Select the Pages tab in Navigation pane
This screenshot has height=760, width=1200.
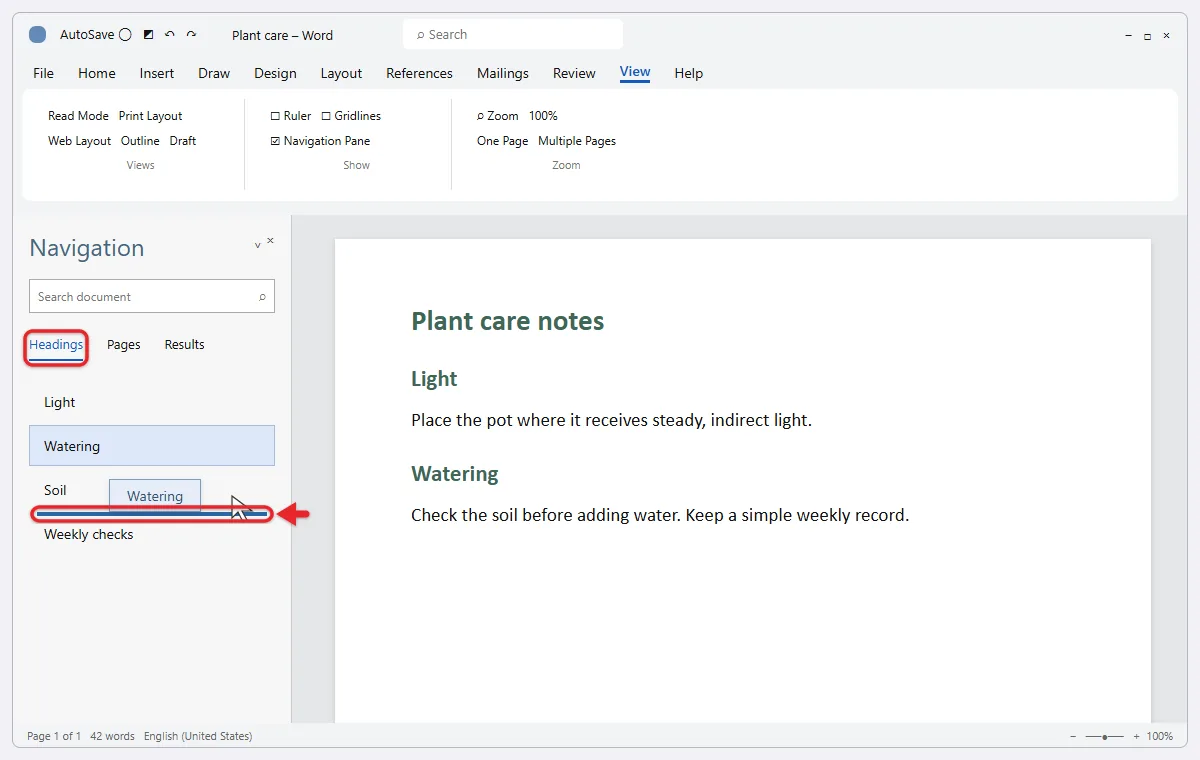[x=124, y=345]
